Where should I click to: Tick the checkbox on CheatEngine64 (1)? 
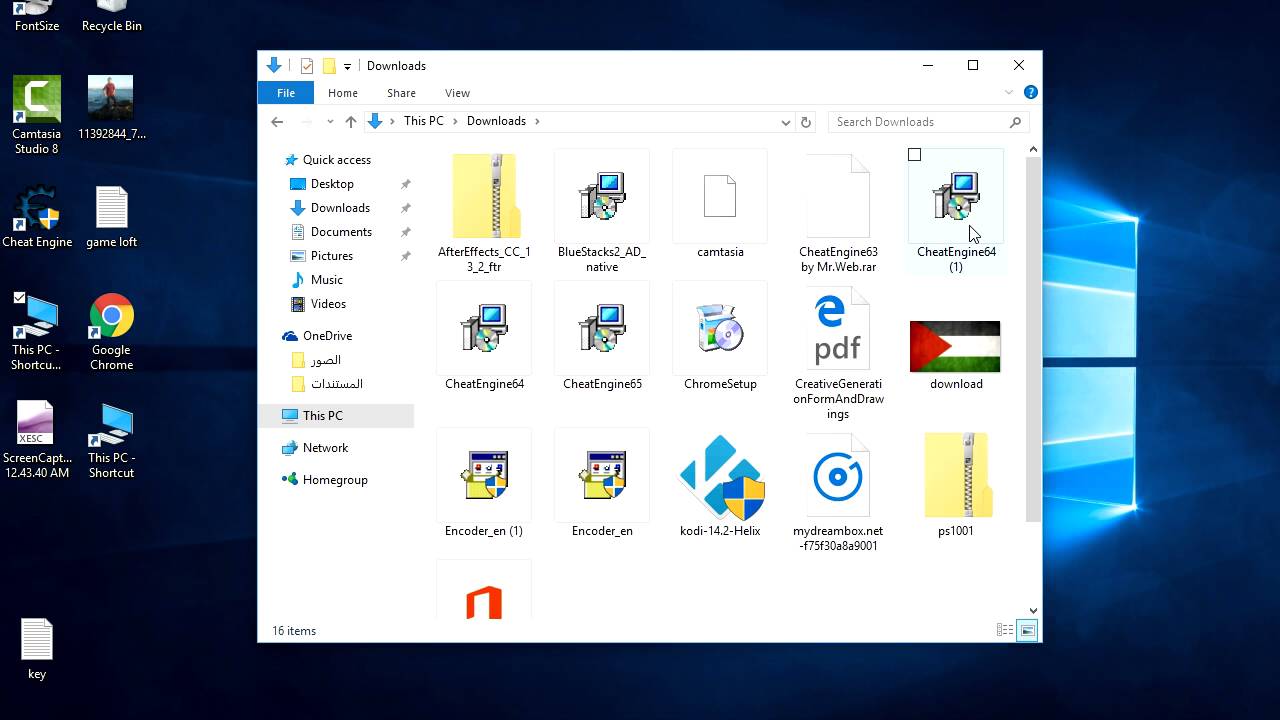coord(914,155)
